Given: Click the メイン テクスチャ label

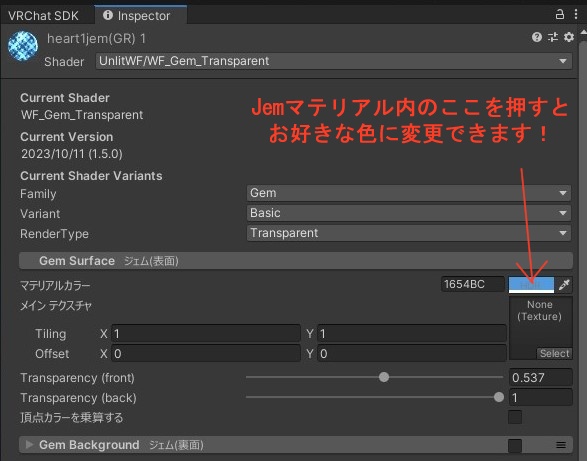Looking at the screenshot, I should (x=56, y=306).
